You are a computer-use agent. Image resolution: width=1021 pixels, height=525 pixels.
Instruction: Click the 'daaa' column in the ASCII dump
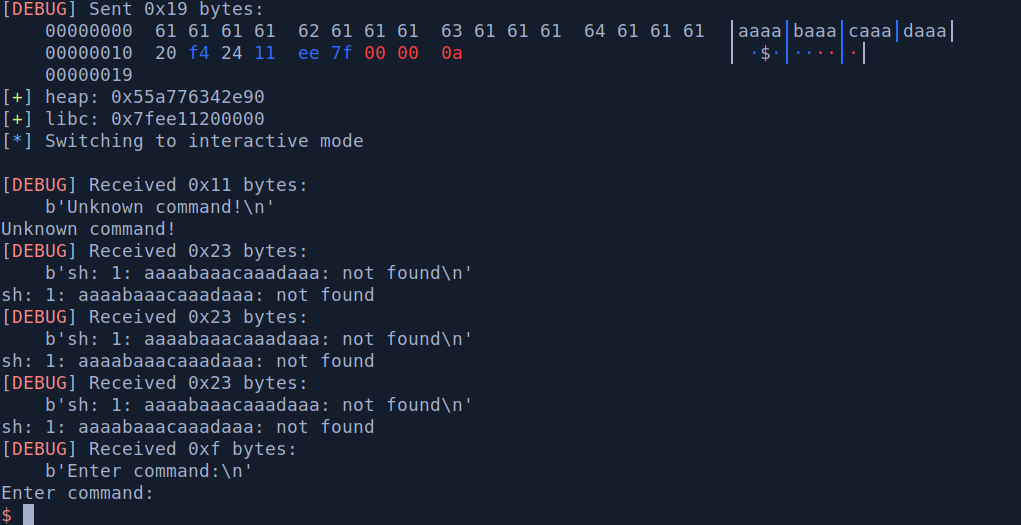pyautogui.click(x=924, y=31)
